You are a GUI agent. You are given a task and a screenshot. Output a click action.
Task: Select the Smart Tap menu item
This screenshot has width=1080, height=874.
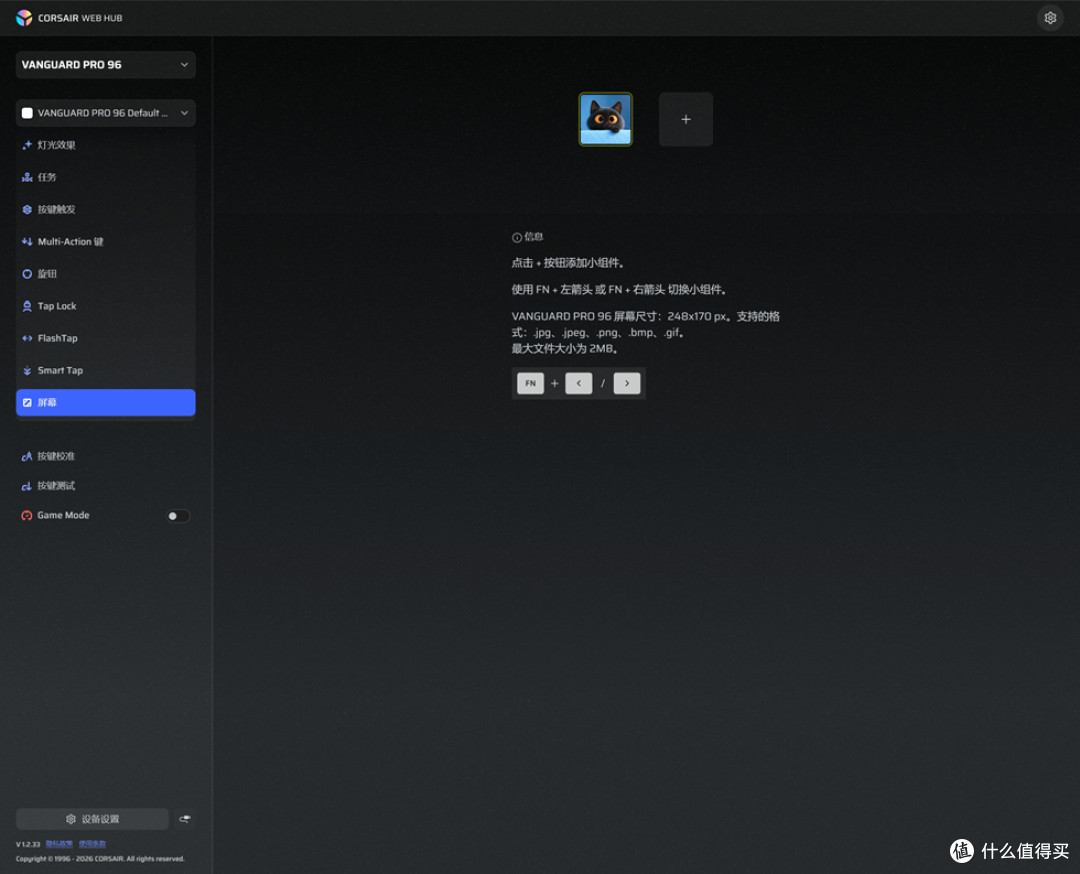coord(105,371)
